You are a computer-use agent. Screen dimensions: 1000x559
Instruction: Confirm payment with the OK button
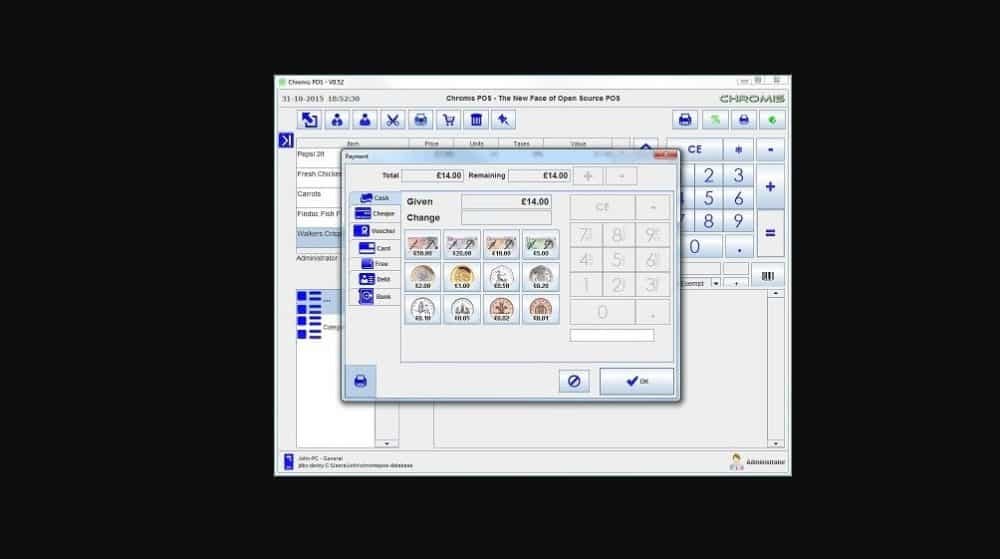636,381
